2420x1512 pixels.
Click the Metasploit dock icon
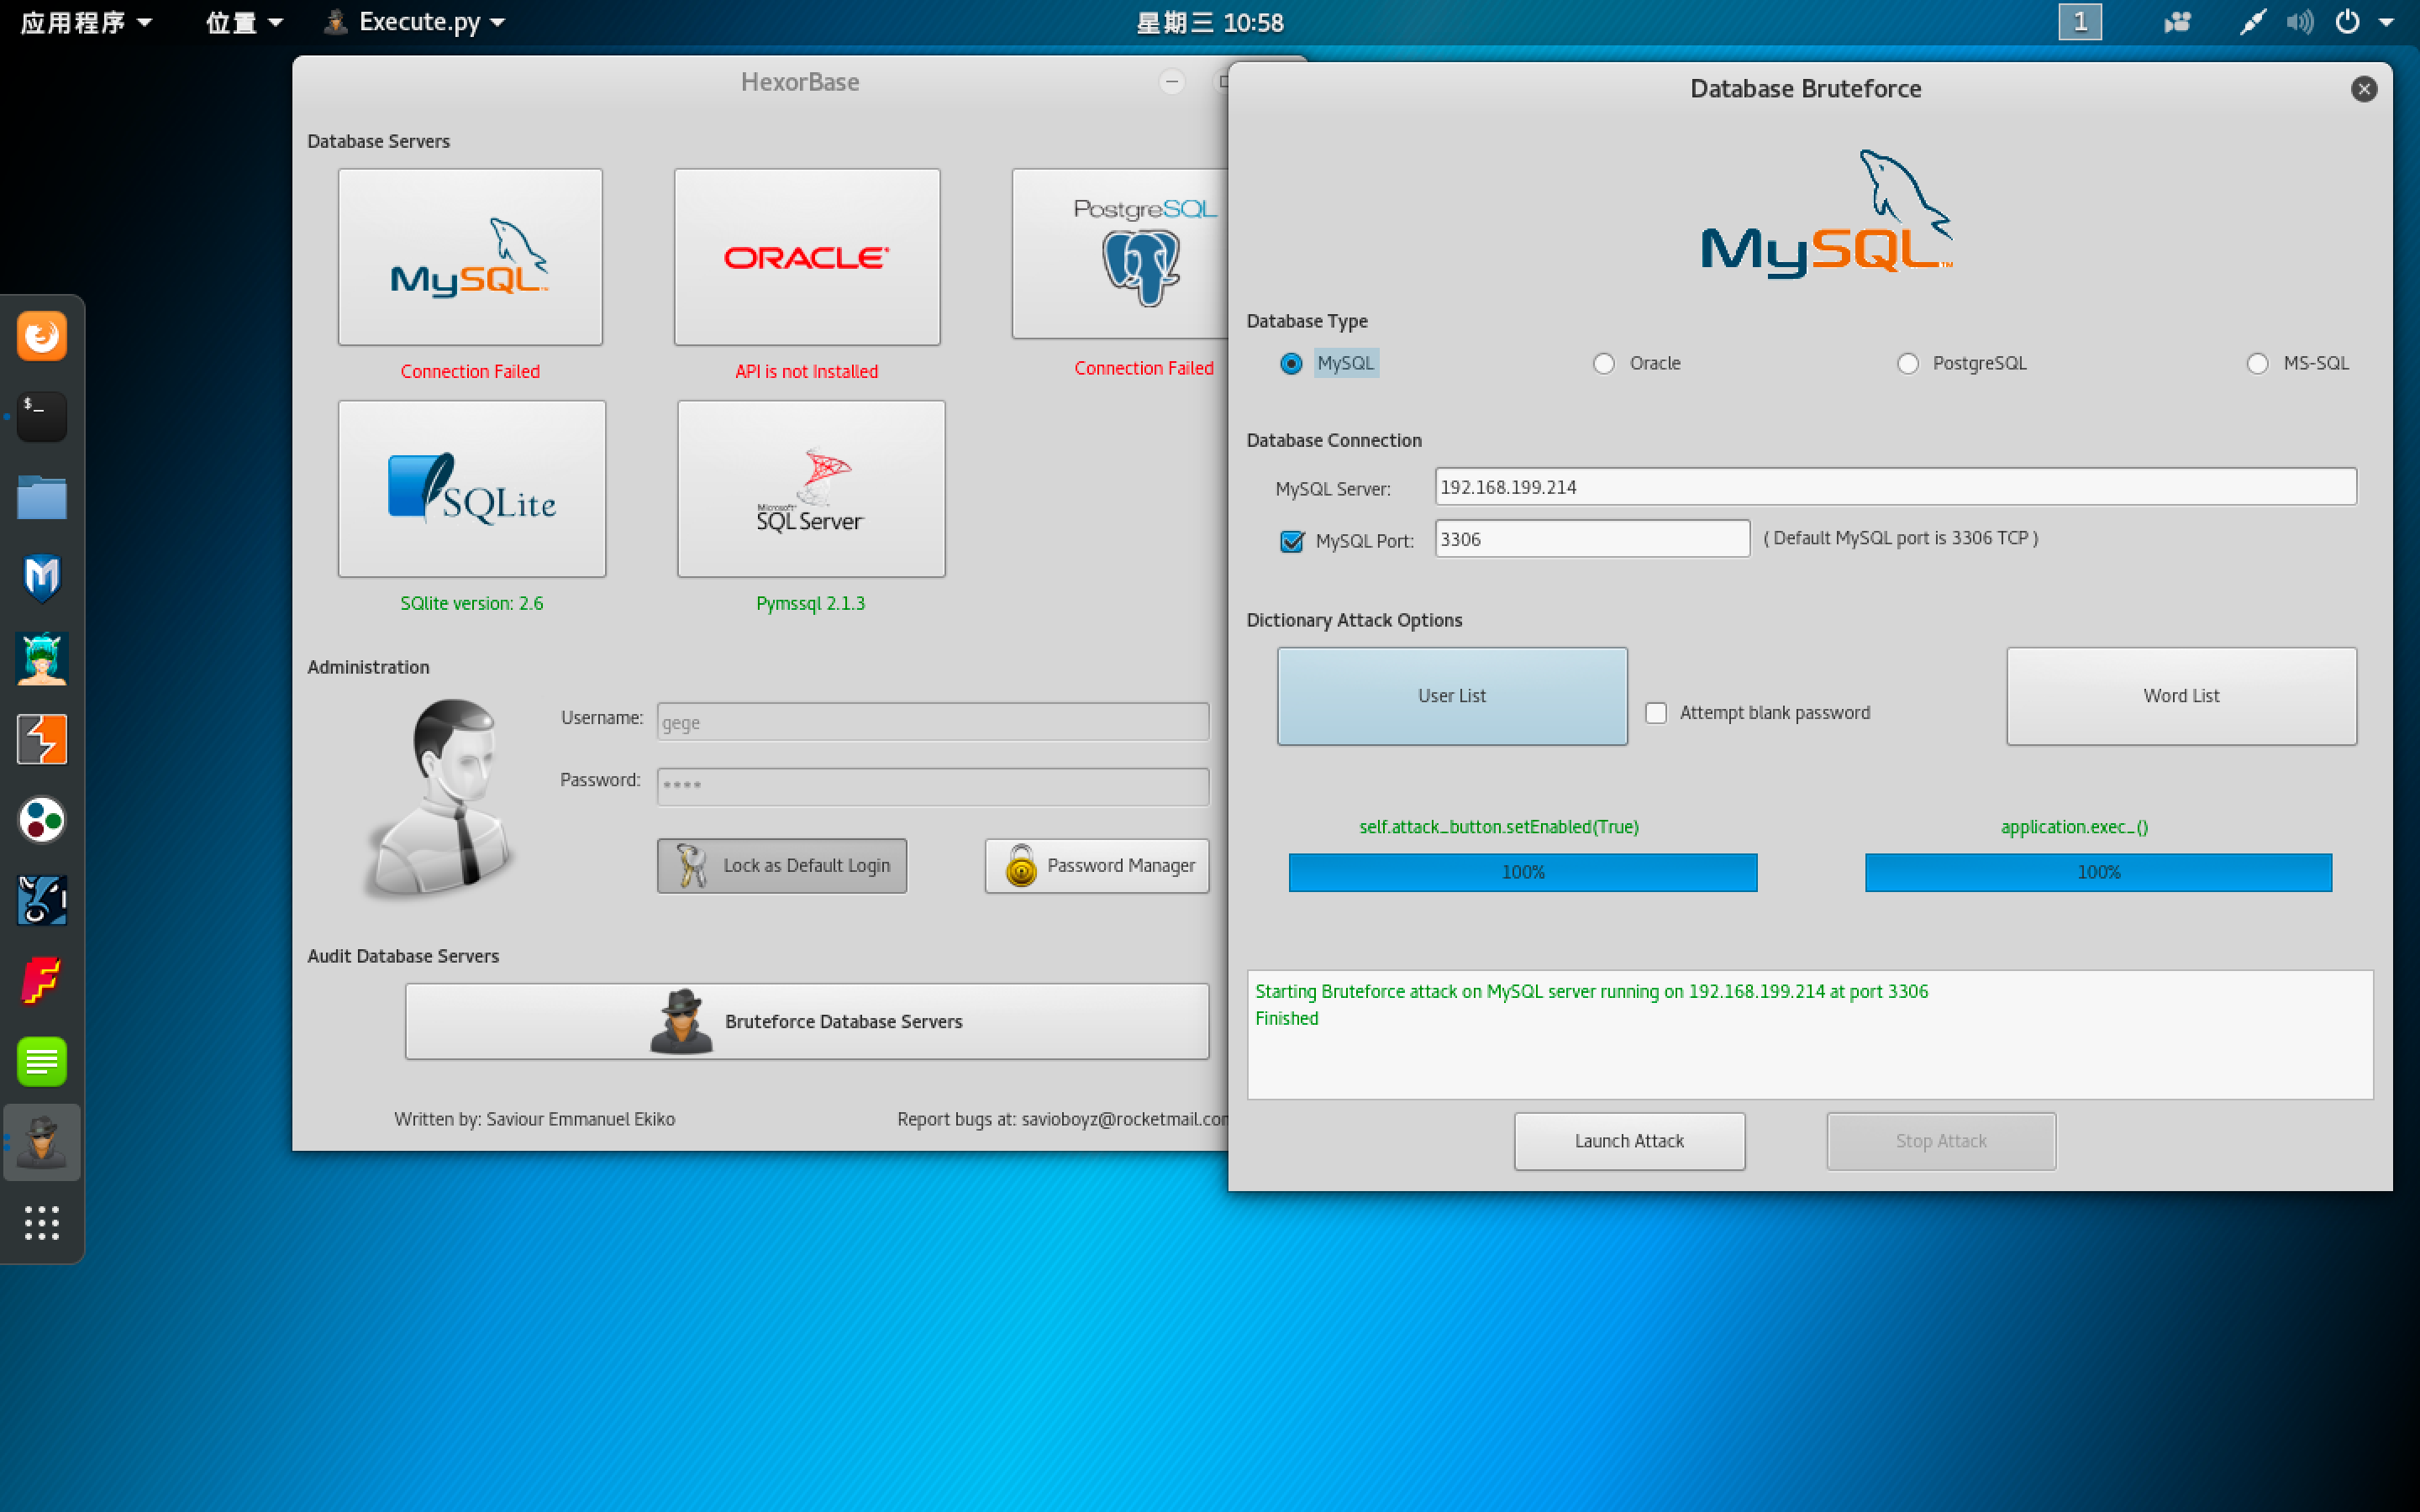click(x=42, y=578)
